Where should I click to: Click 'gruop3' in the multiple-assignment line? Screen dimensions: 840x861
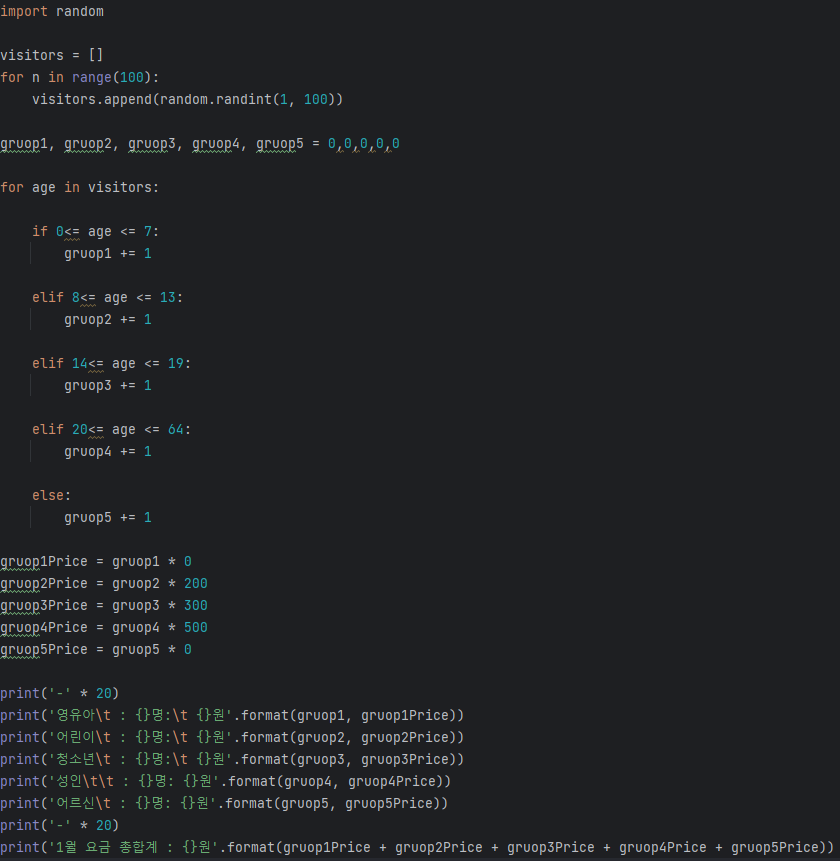coord(152,144)
